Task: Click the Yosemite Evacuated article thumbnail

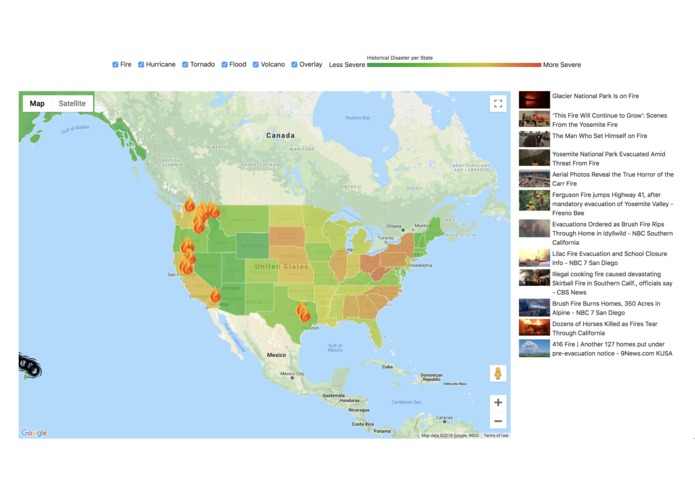Action: coord(534,158)
